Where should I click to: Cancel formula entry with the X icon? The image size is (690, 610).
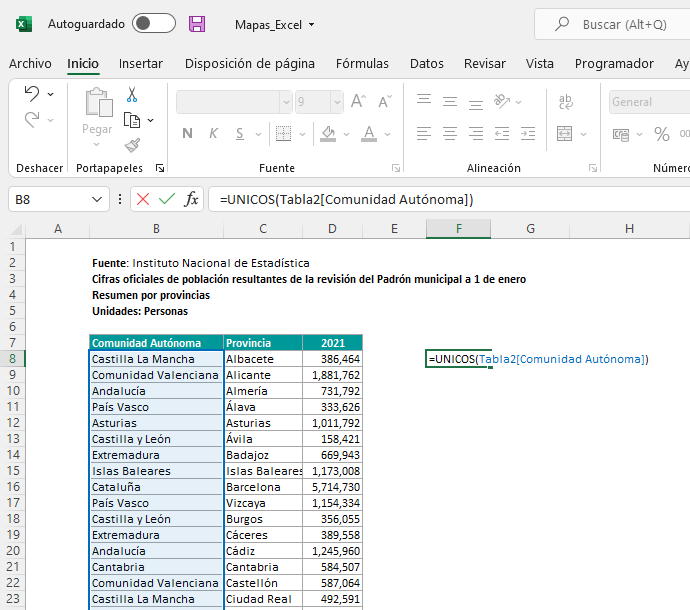coord(143,199)
